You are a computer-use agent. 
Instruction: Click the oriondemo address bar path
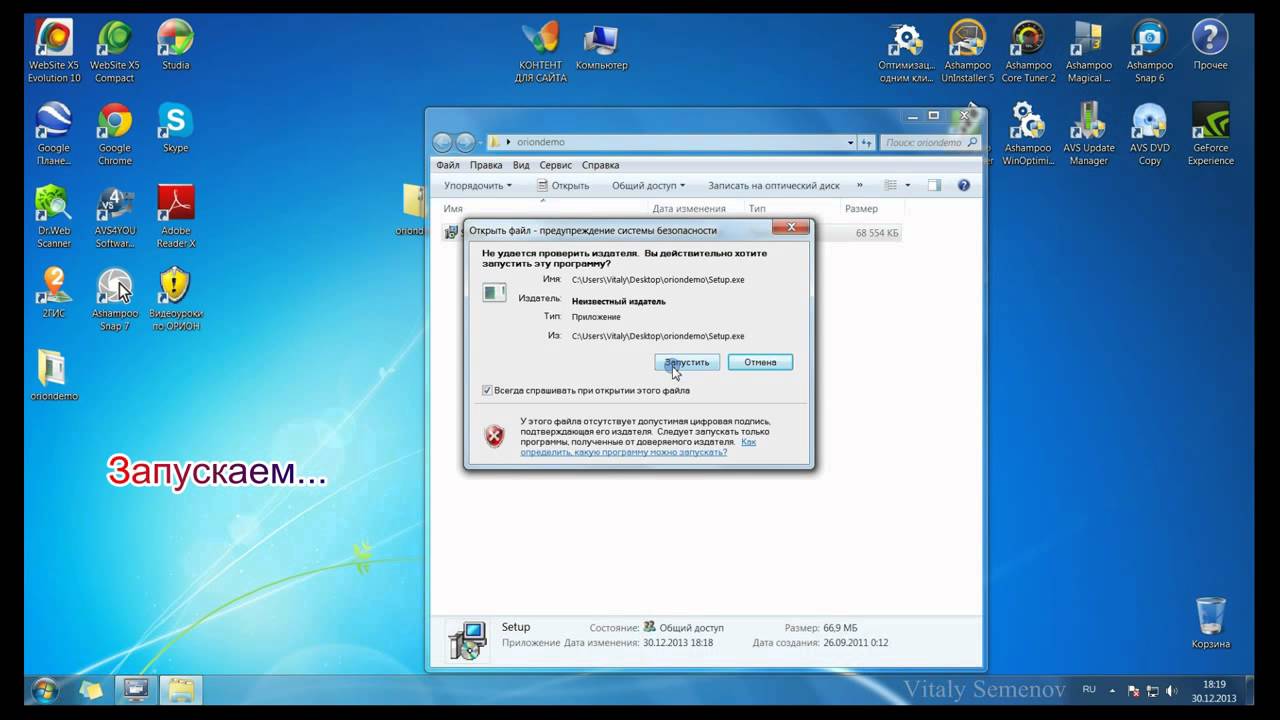(541, 142)
